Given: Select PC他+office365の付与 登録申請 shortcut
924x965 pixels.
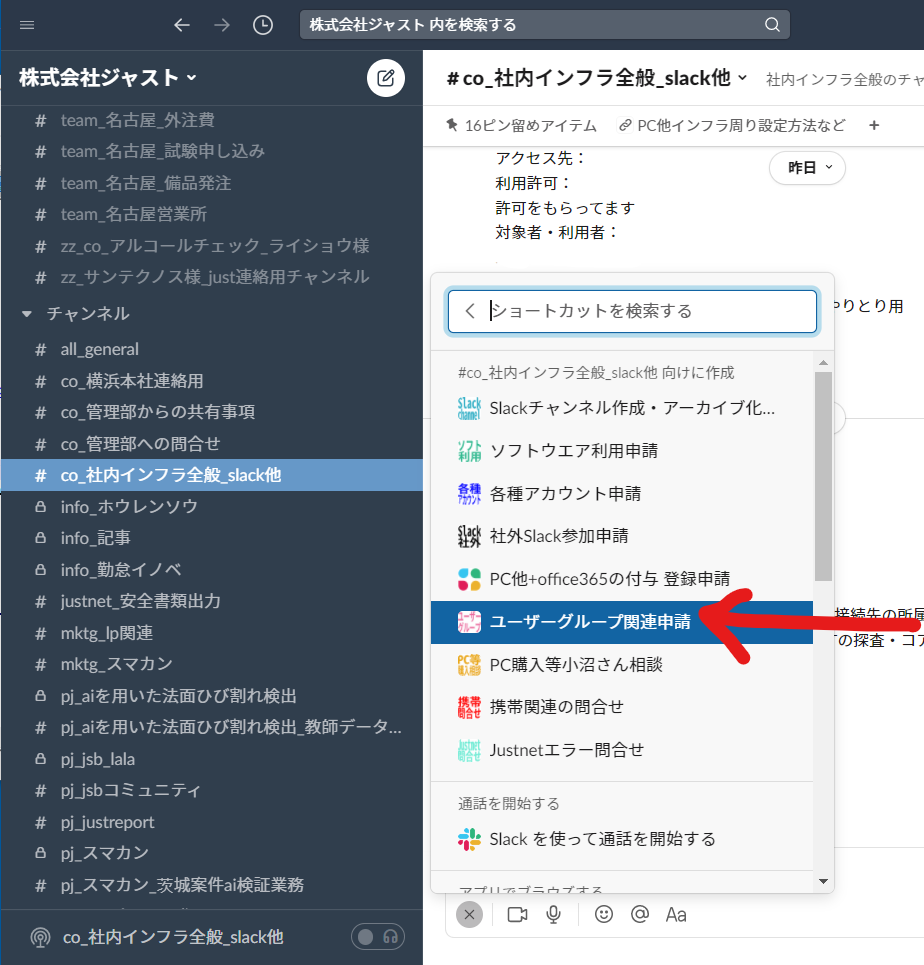Looking at the screenshot, I should click(x=622, y=579).
